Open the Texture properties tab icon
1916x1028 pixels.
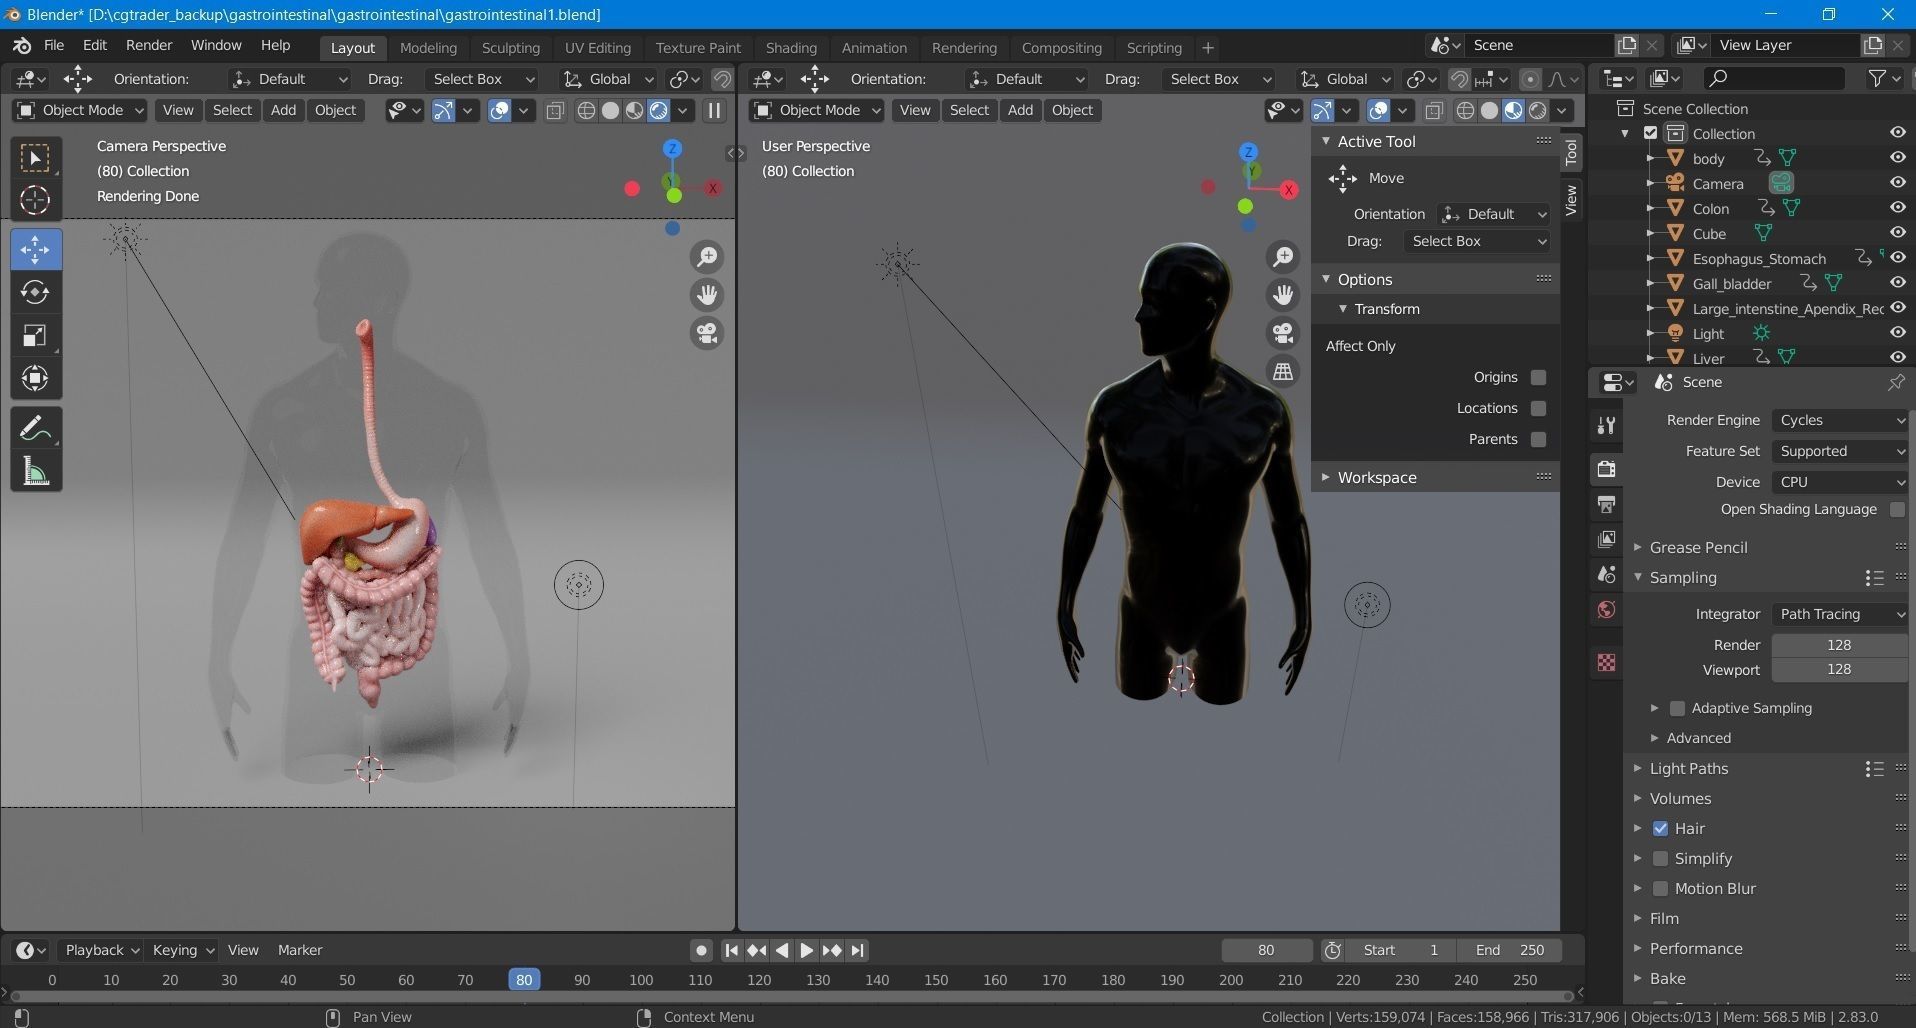1606,662
